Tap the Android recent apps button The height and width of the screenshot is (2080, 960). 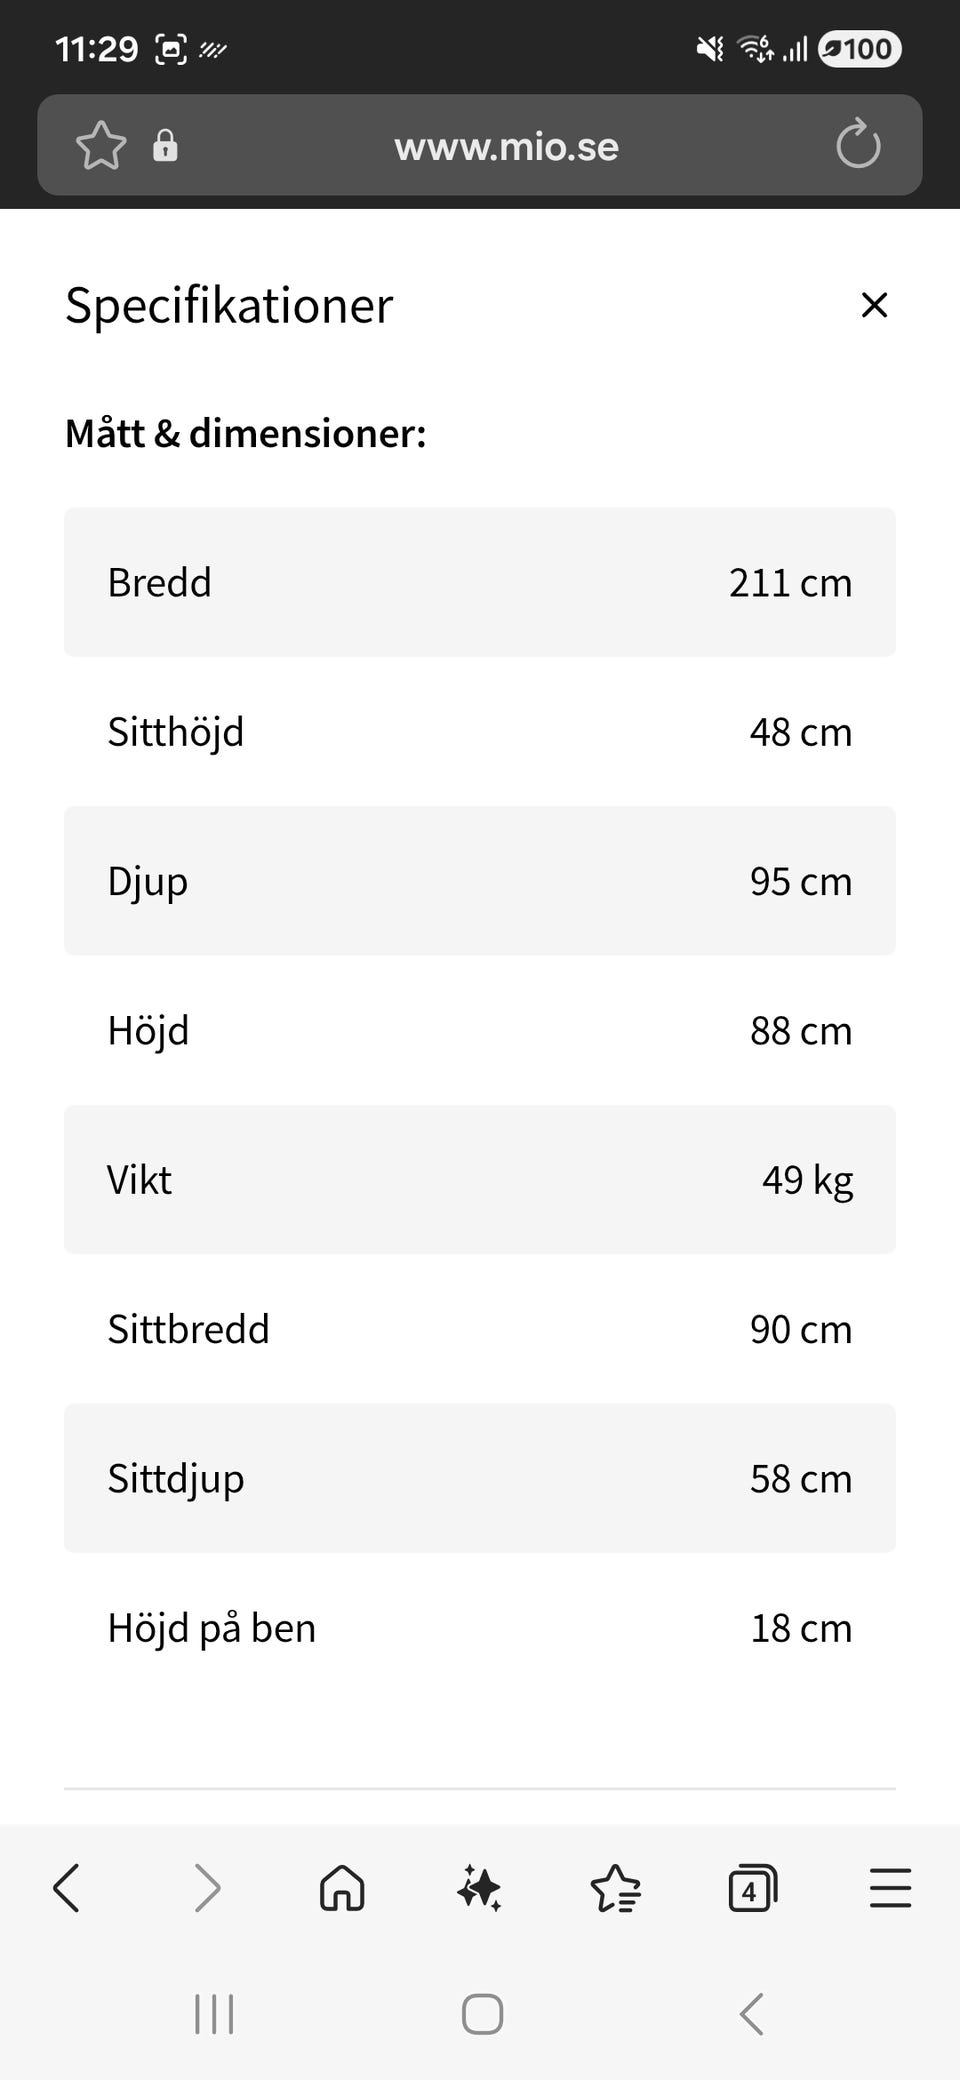pos(214,2014)
